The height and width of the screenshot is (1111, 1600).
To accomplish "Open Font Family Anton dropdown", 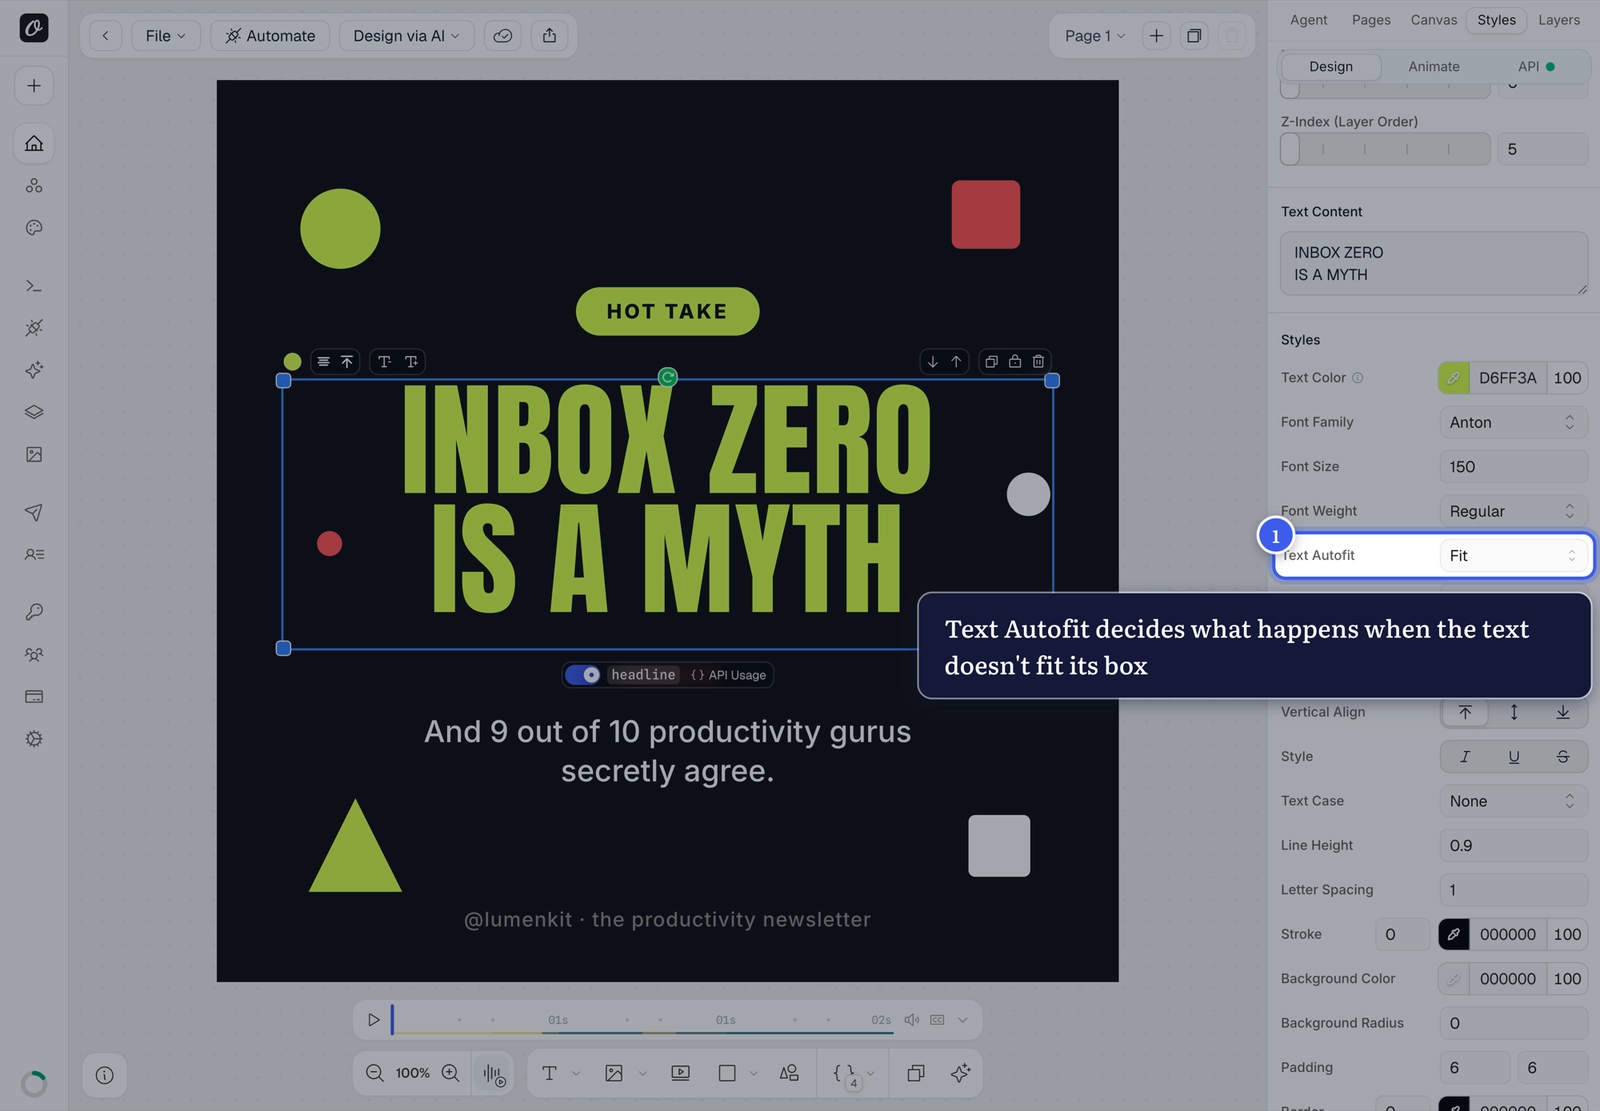I will (1513, 423).
